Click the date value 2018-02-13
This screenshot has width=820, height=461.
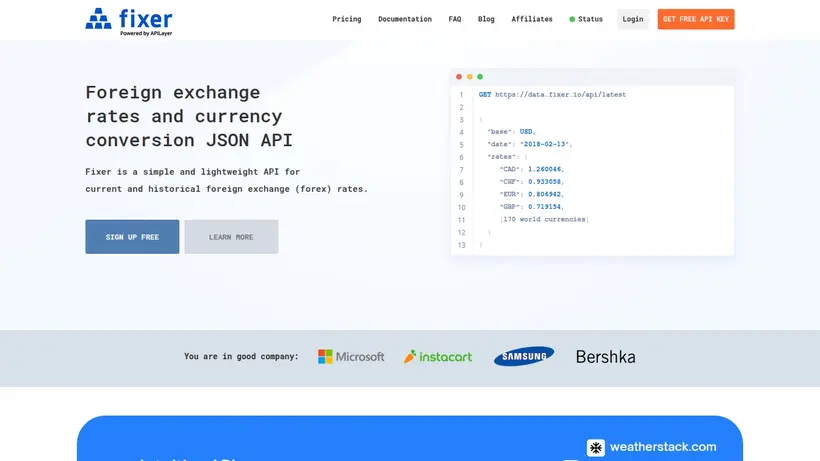tap(544, 144)
